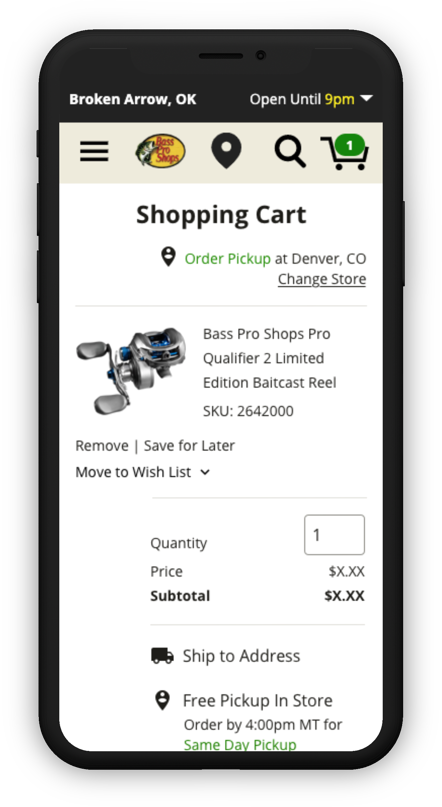Expand the Move to Wish List chevron
The height and width of the screenshot is (807, 442).
pyautogui.click(x=205, y=472)
